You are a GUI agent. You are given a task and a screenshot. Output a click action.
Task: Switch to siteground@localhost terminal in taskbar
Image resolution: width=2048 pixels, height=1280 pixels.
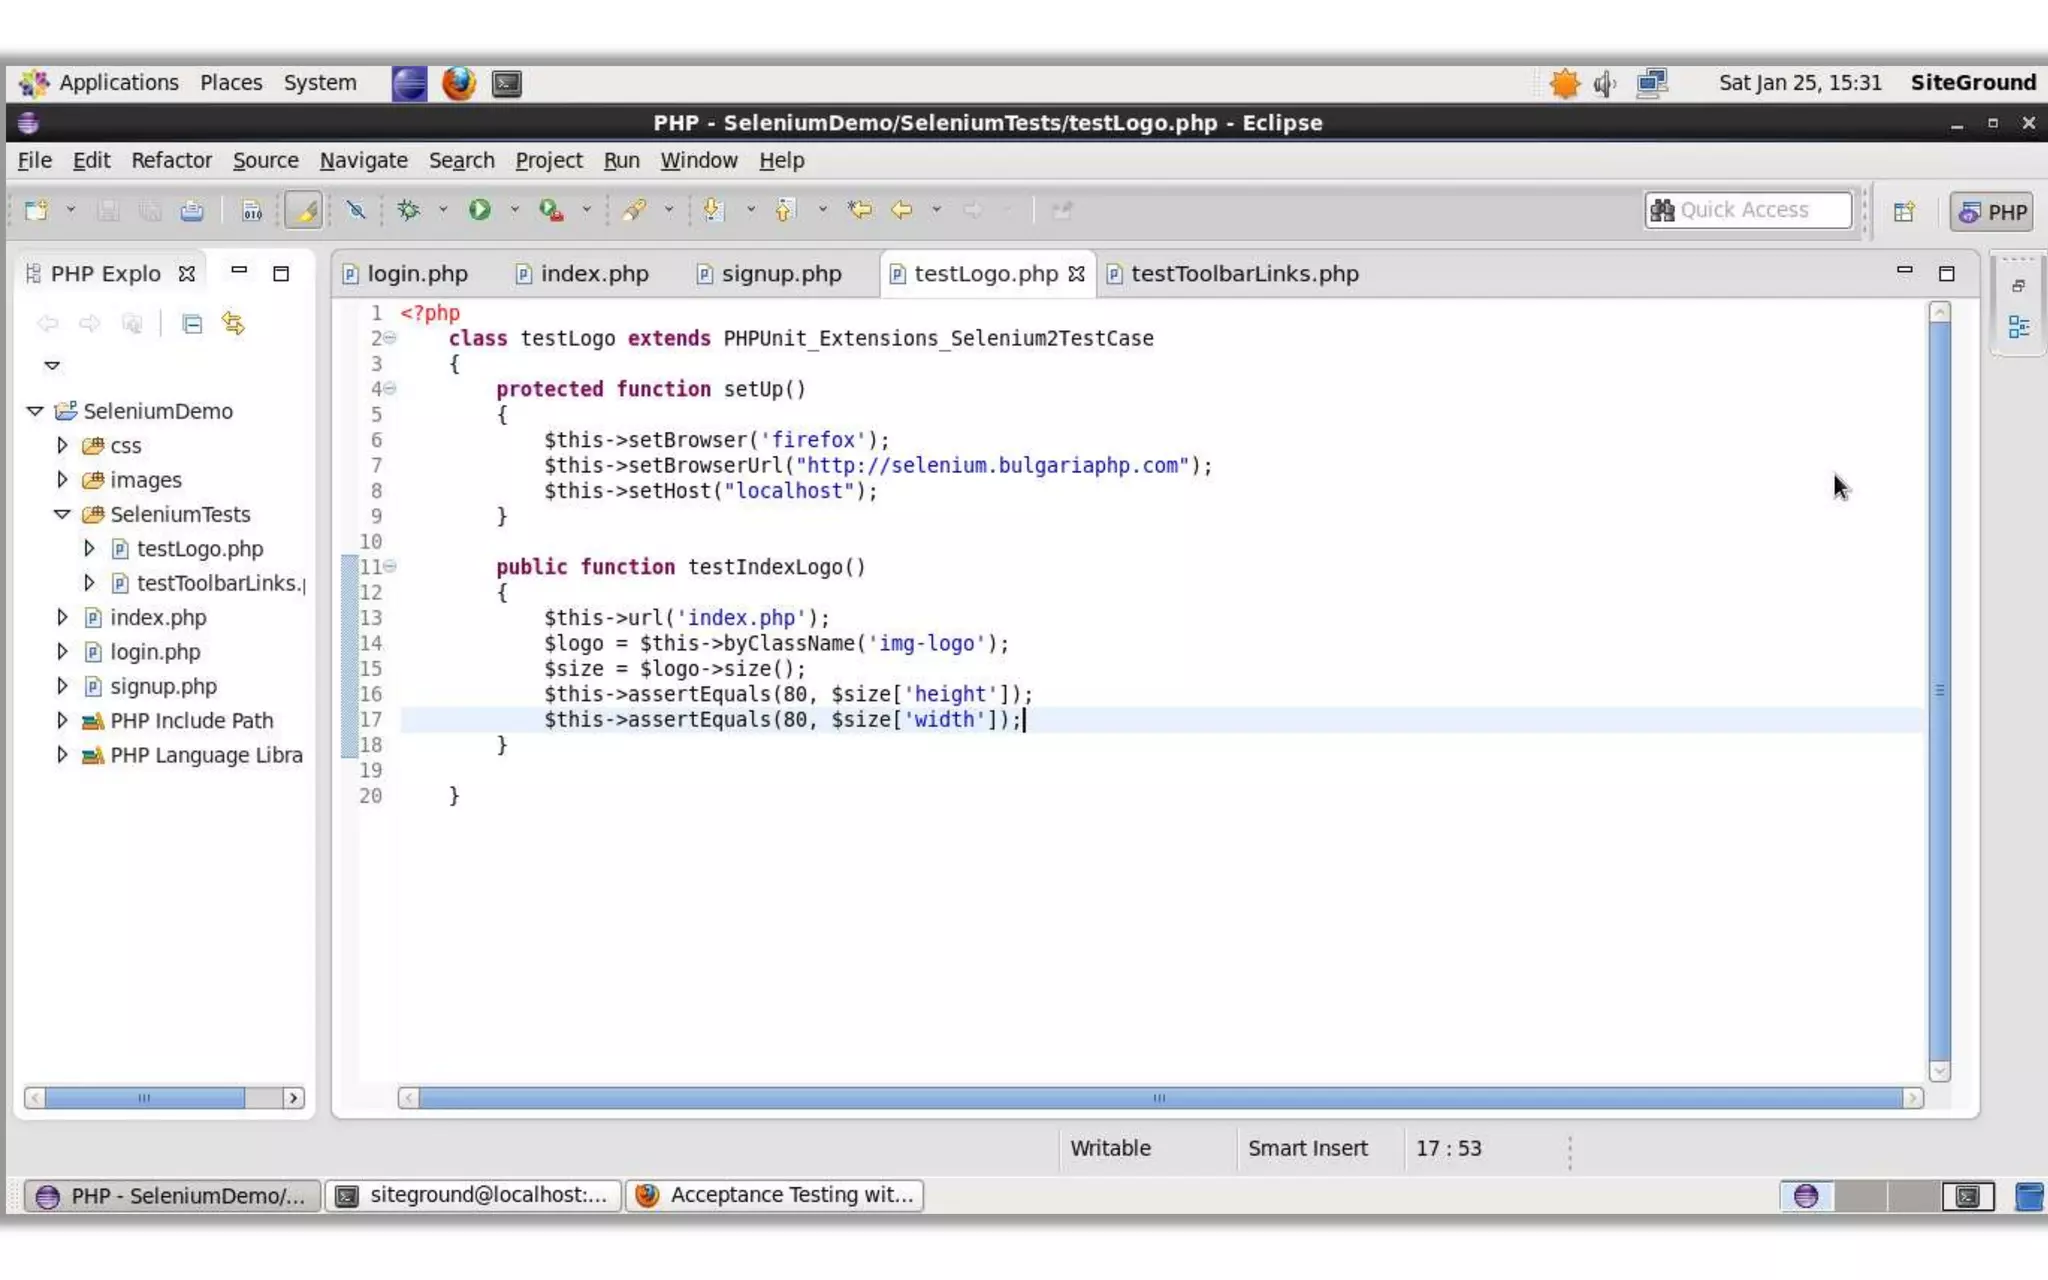tap(473, 1195)
